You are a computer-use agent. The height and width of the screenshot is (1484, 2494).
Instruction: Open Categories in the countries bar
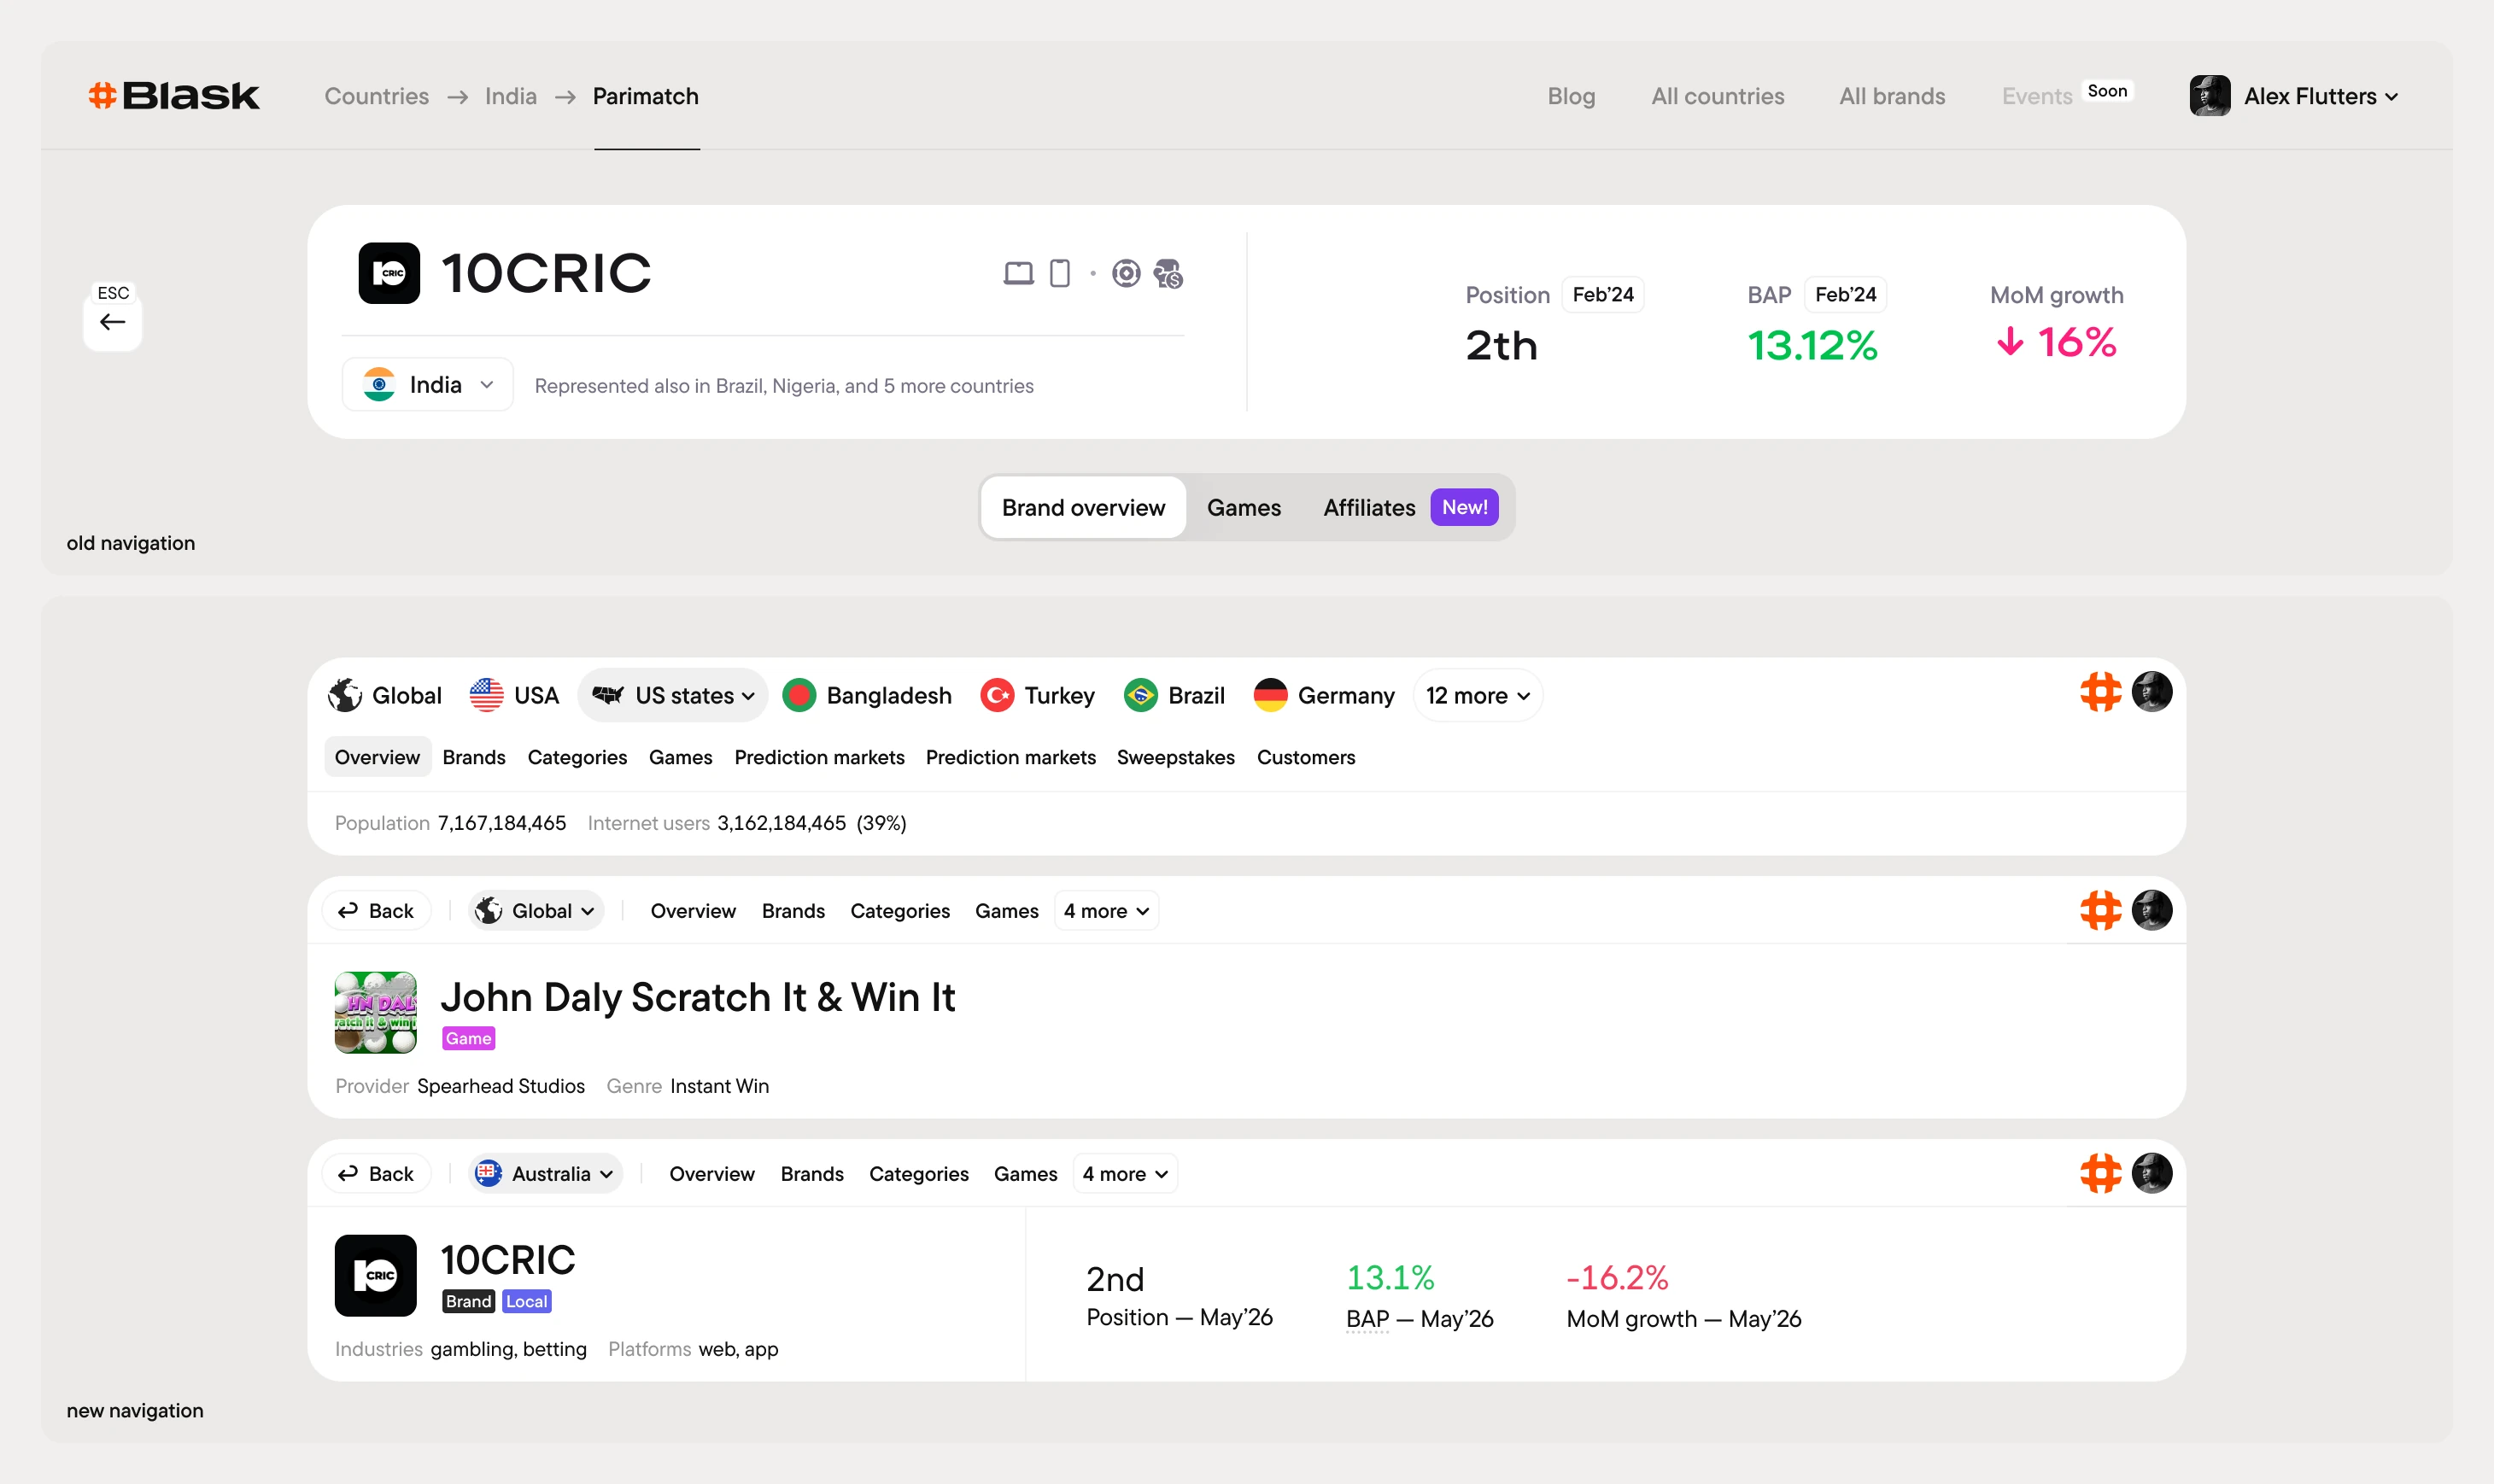point(577,757)
